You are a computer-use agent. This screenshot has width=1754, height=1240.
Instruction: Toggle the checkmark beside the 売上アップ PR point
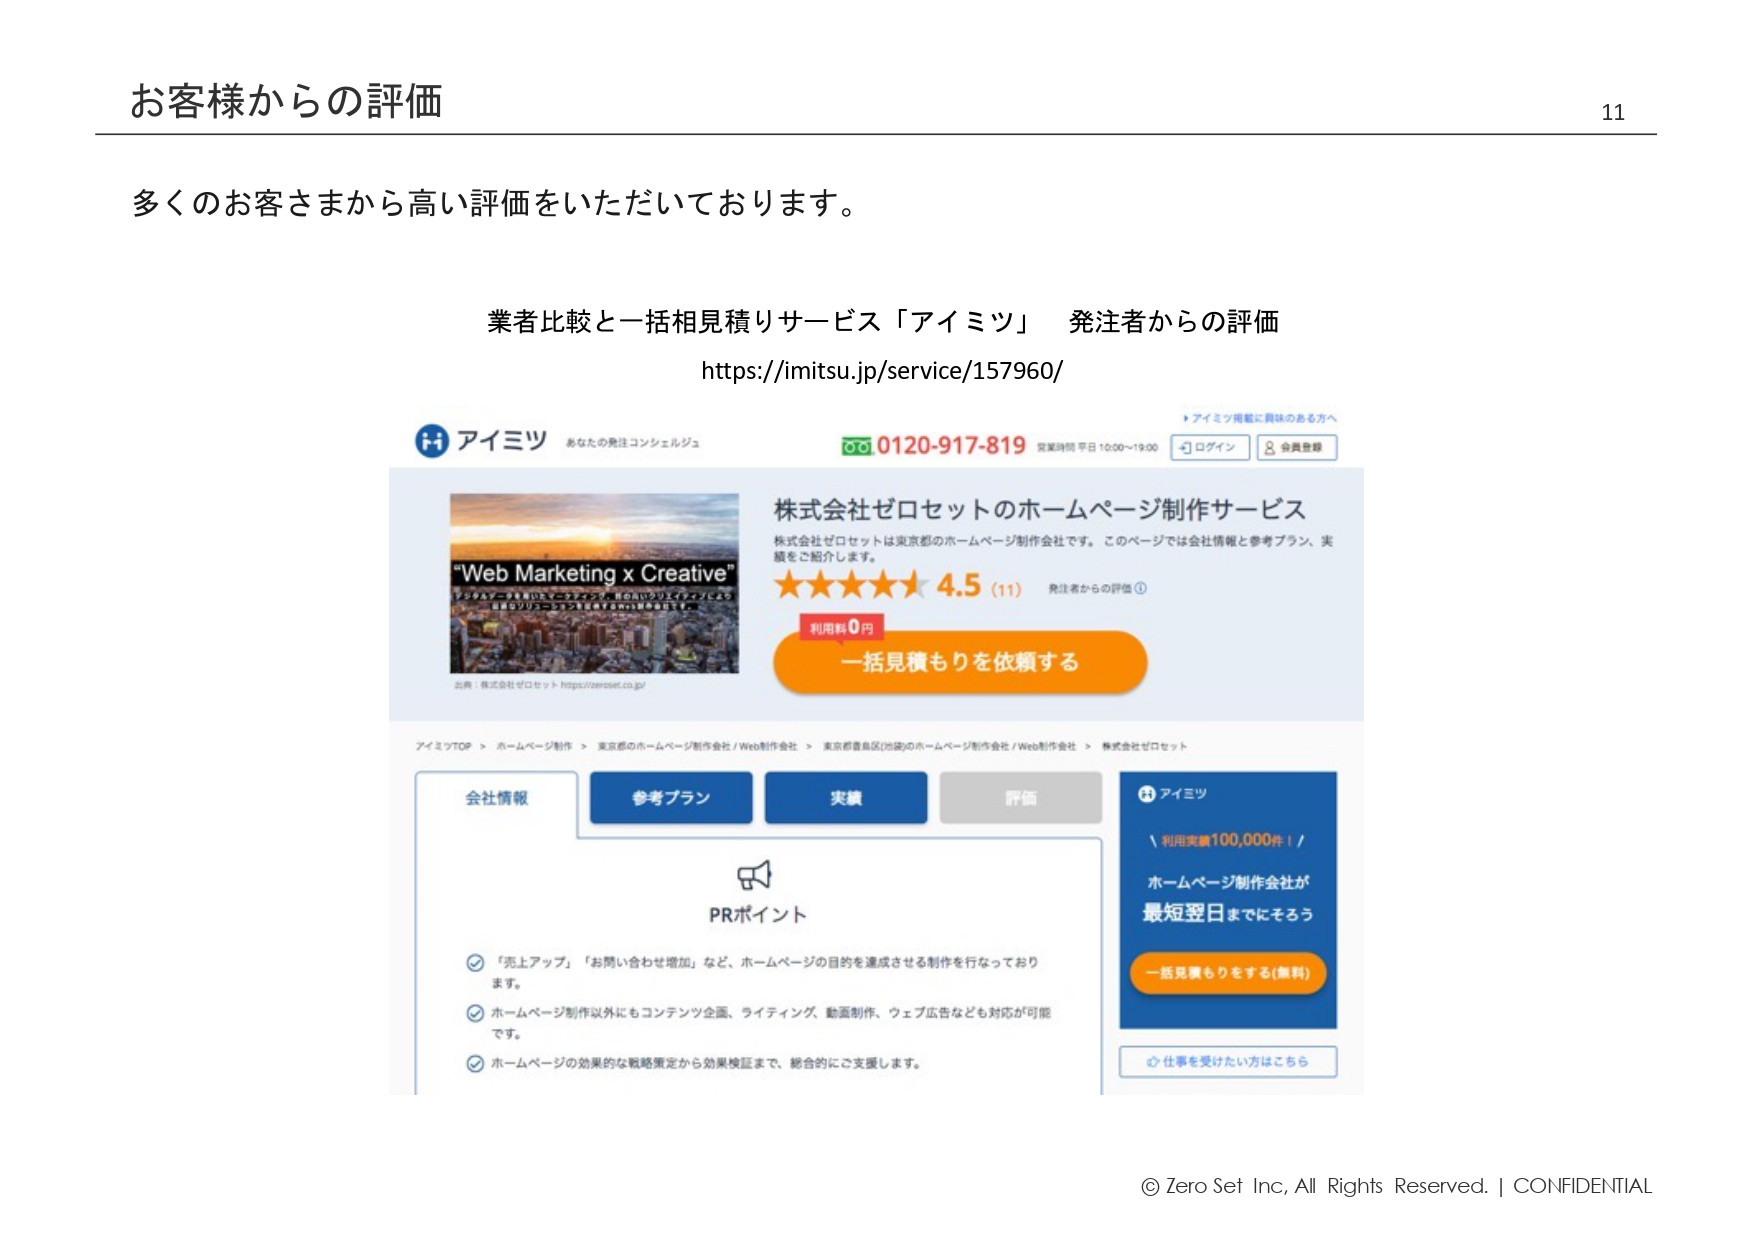[474, 963]
